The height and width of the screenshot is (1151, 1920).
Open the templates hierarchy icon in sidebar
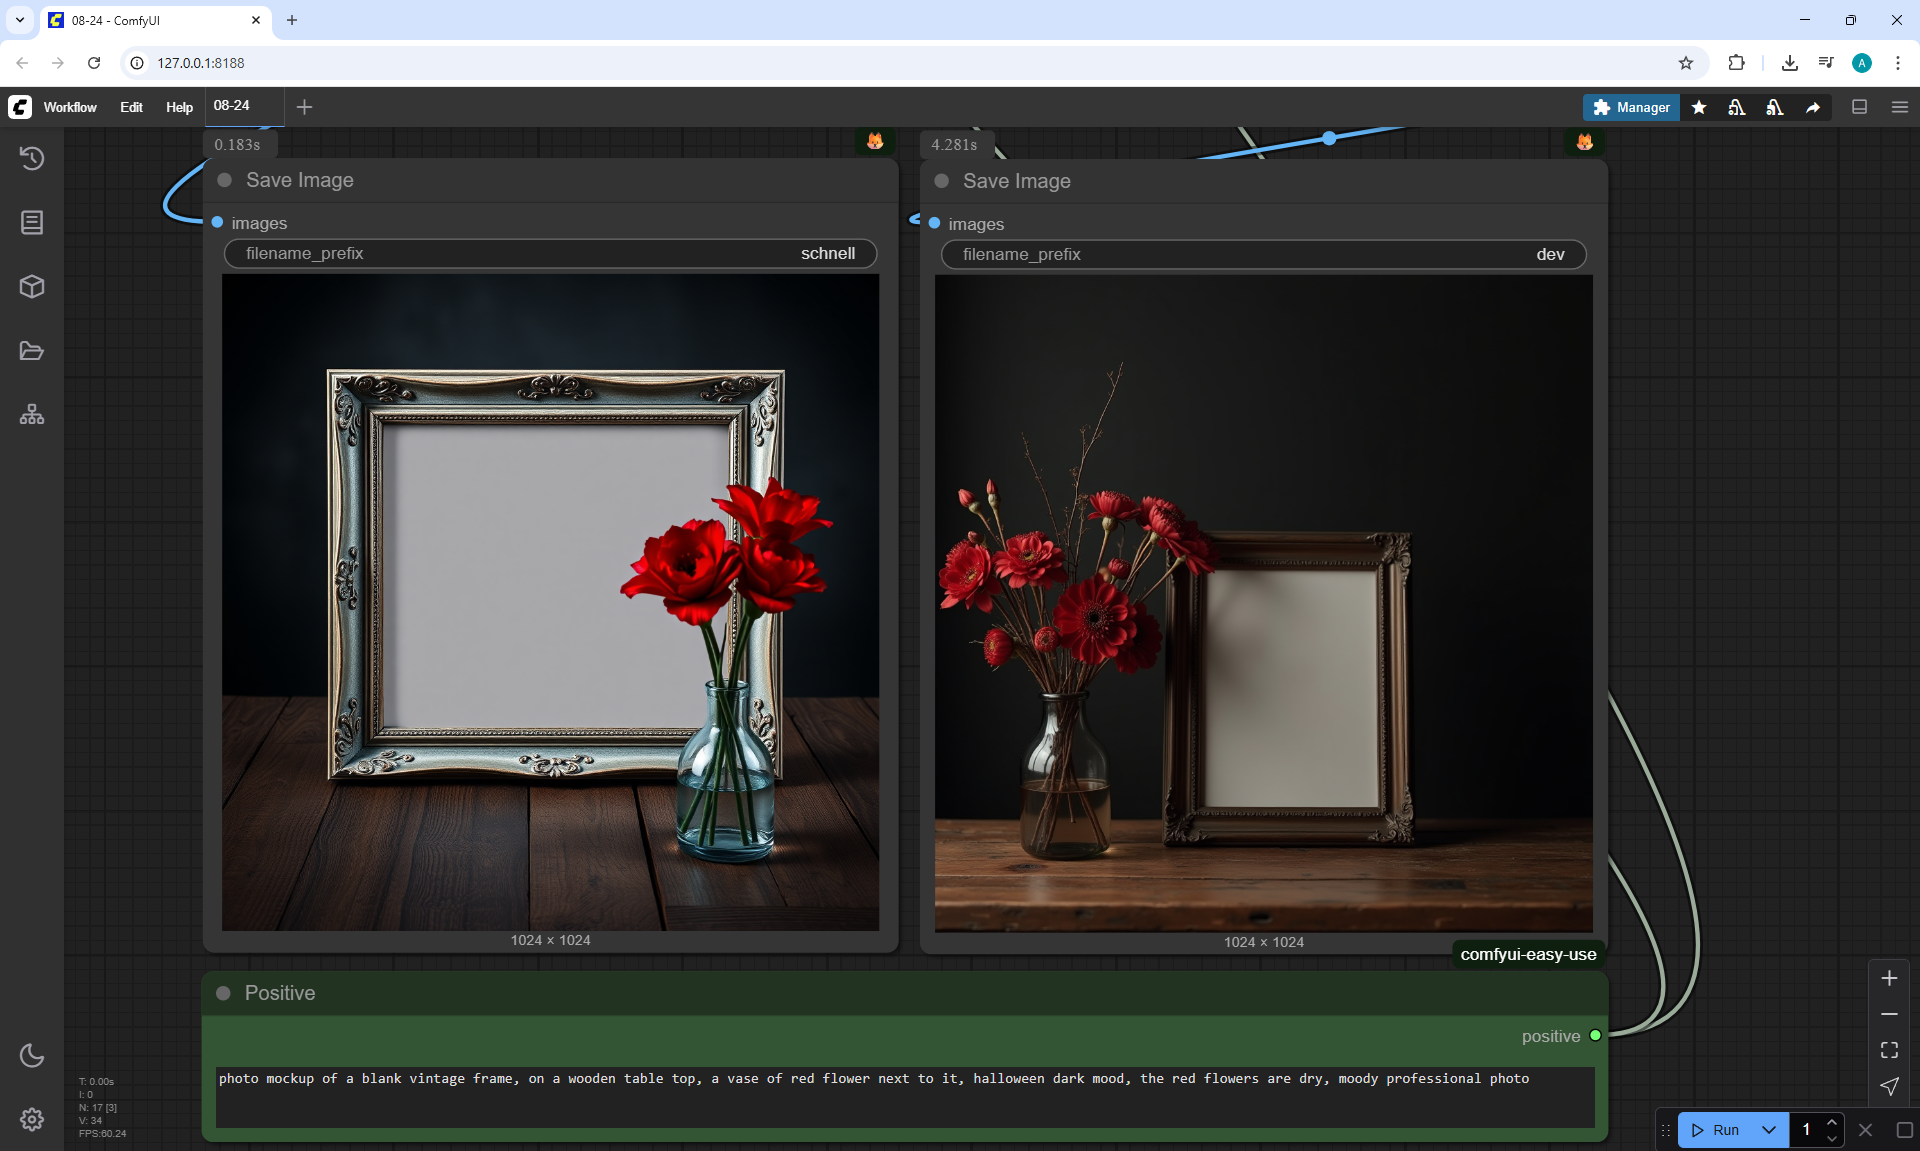(x=32, y=414)
